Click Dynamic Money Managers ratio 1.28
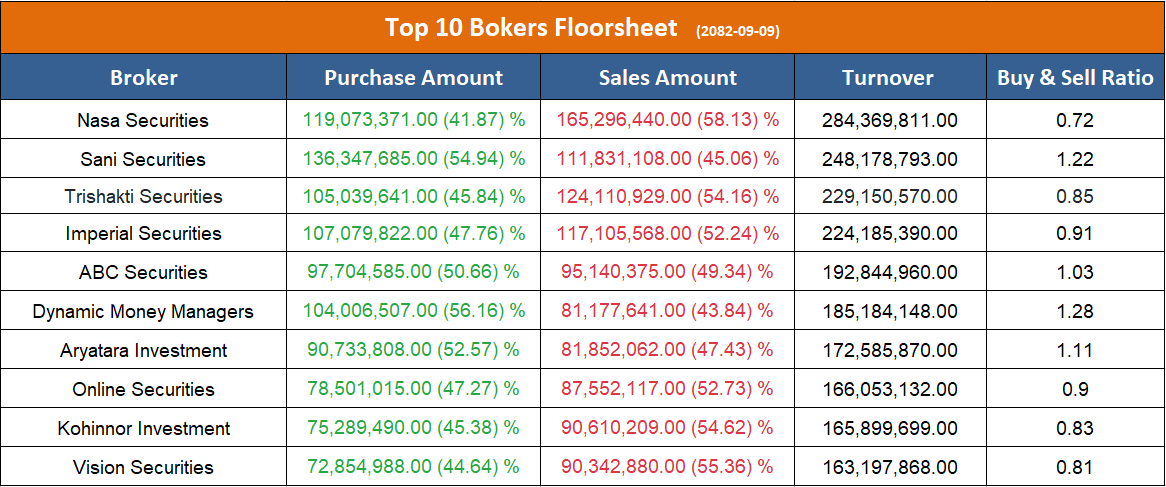The image size is (1166, 487). click(1075, 311)
